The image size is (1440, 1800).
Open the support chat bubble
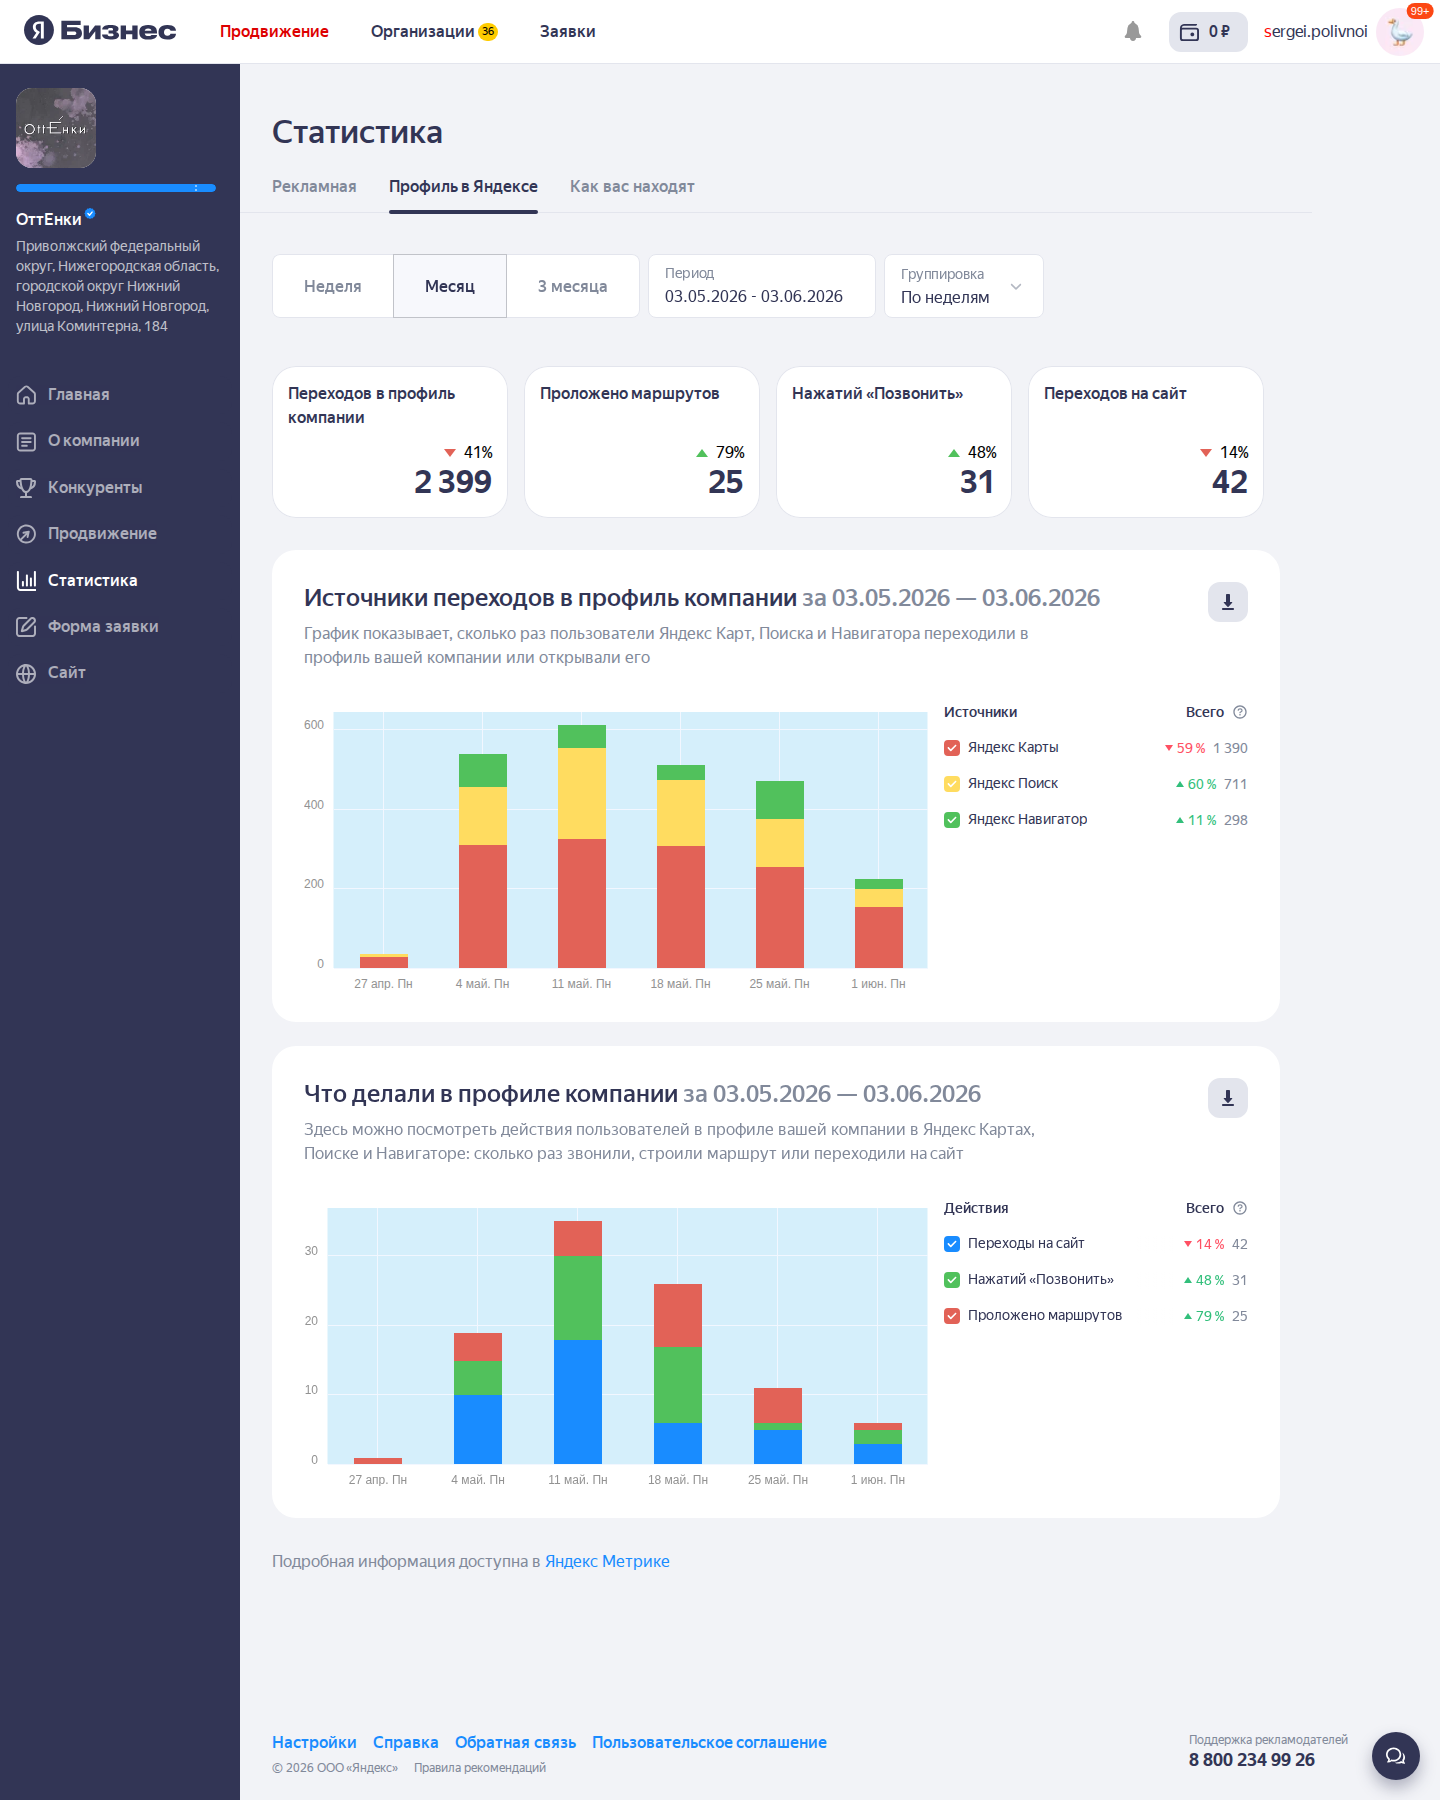coord(1396,1756)
